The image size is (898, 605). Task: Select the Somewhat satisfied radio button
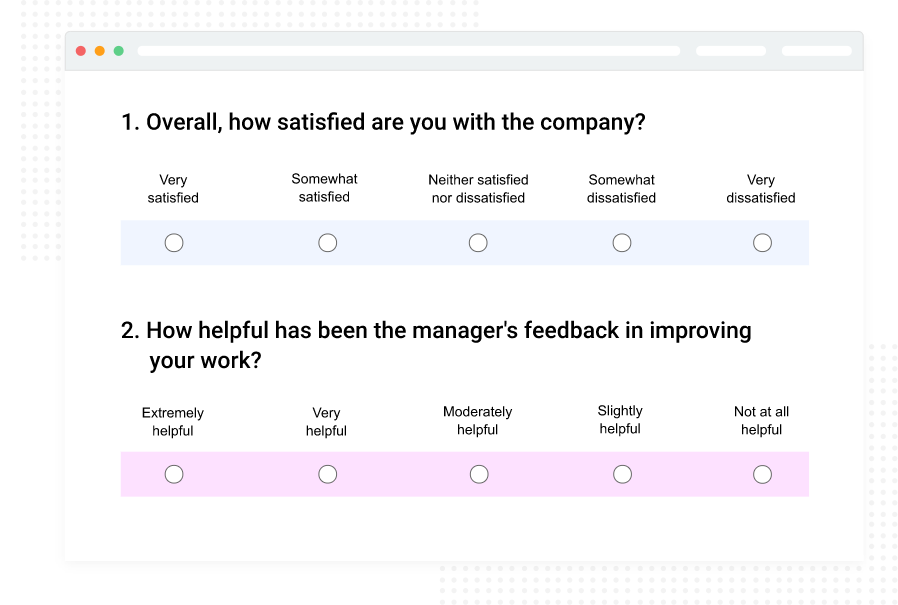[x=327, y=242]
